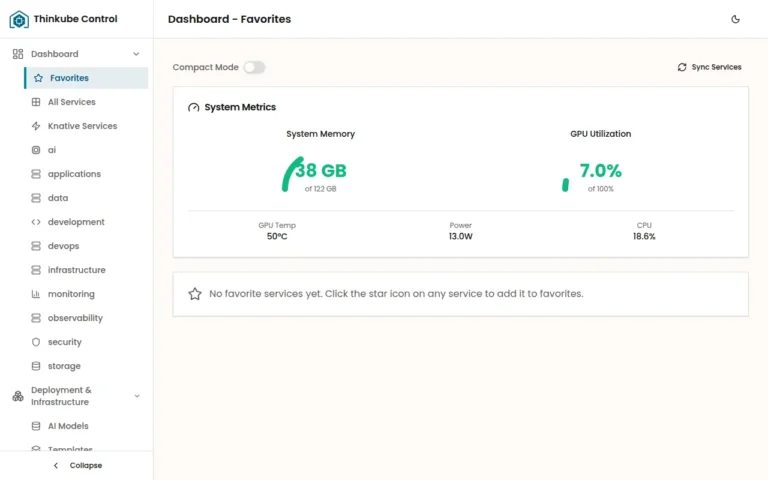Click the devops server icon
768x480 pixels.
coord(36,246)
